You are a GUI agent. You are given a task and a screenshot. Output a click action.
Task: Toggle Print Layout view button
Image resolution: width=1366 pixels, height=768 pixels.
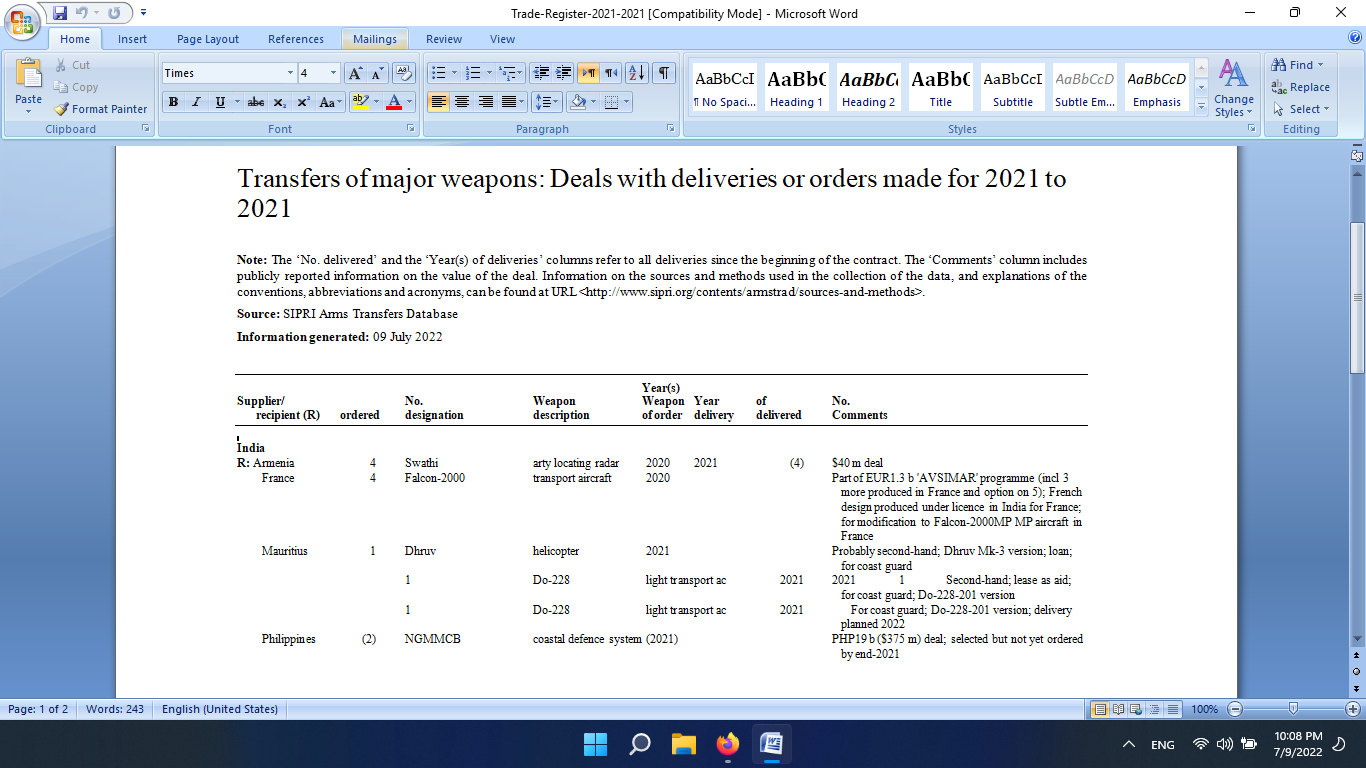pyautogui.click(x=1101, y=709)
